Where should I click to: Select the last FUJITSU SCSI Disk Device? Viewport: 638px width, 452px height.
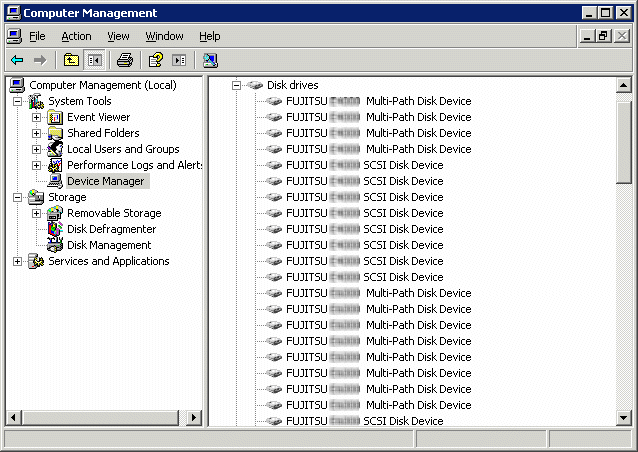click(364, 421)
